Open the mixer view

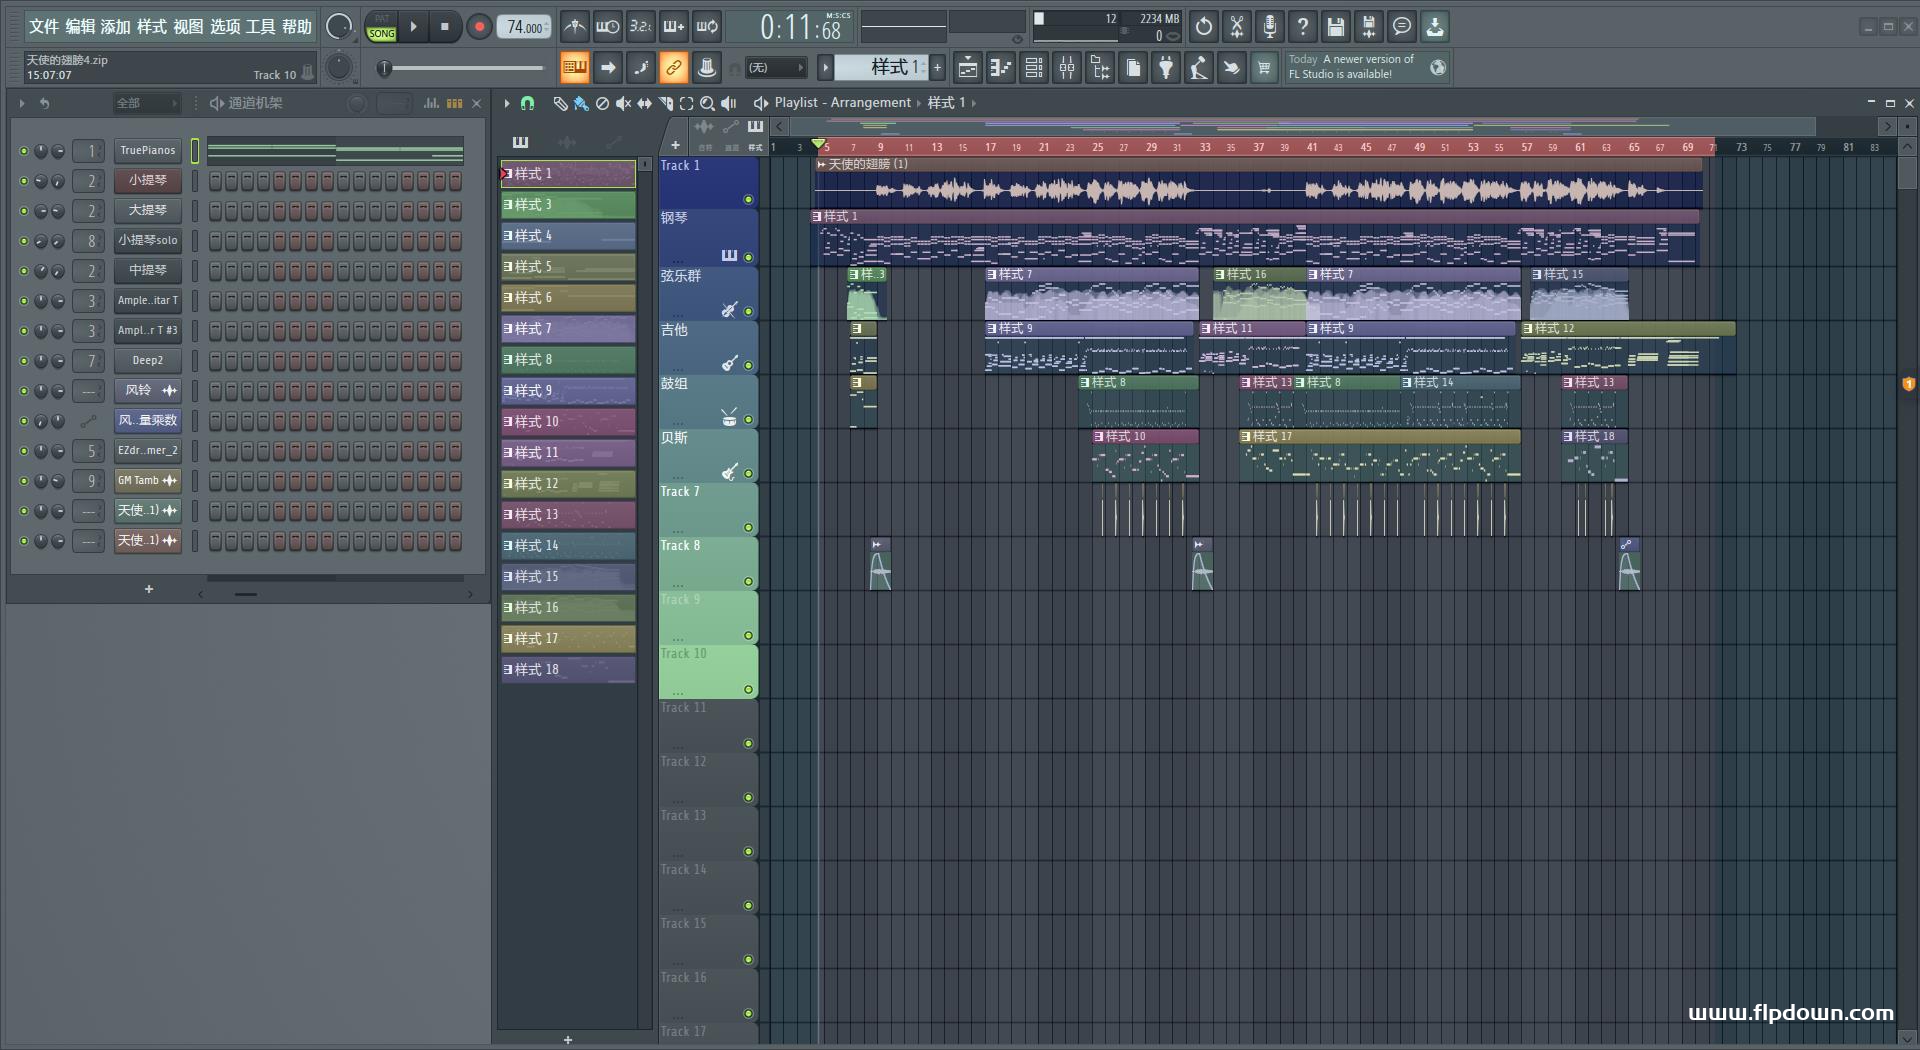coord(1067,67)
